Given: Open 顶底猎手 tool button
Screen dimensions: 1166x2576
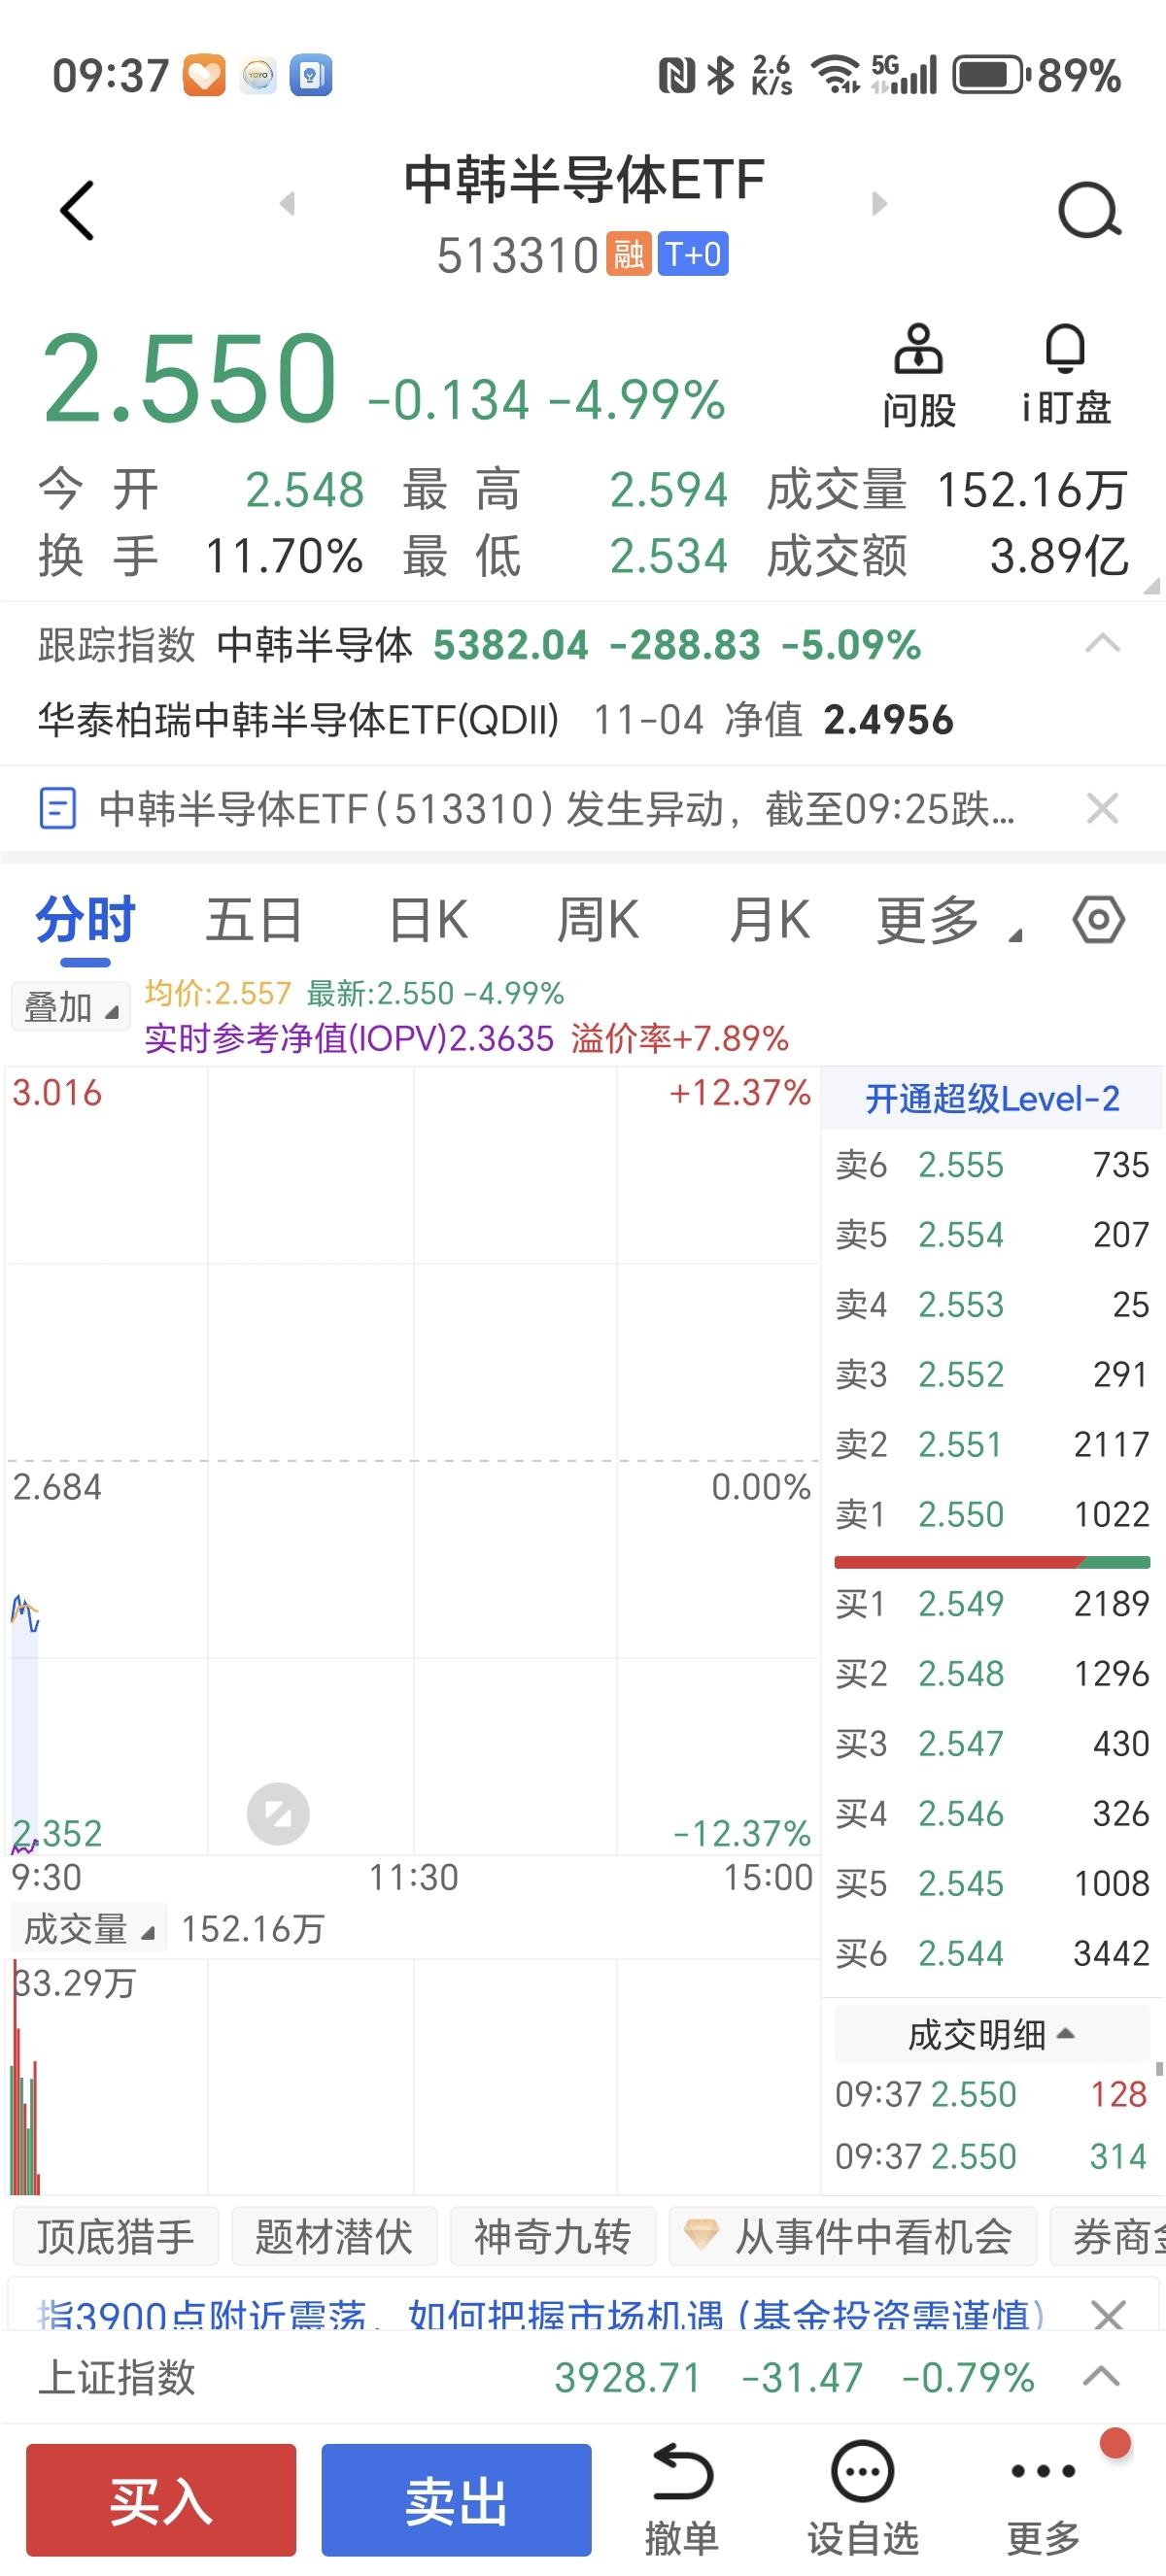Looking at the screenshot, I should click(115, 2236).
